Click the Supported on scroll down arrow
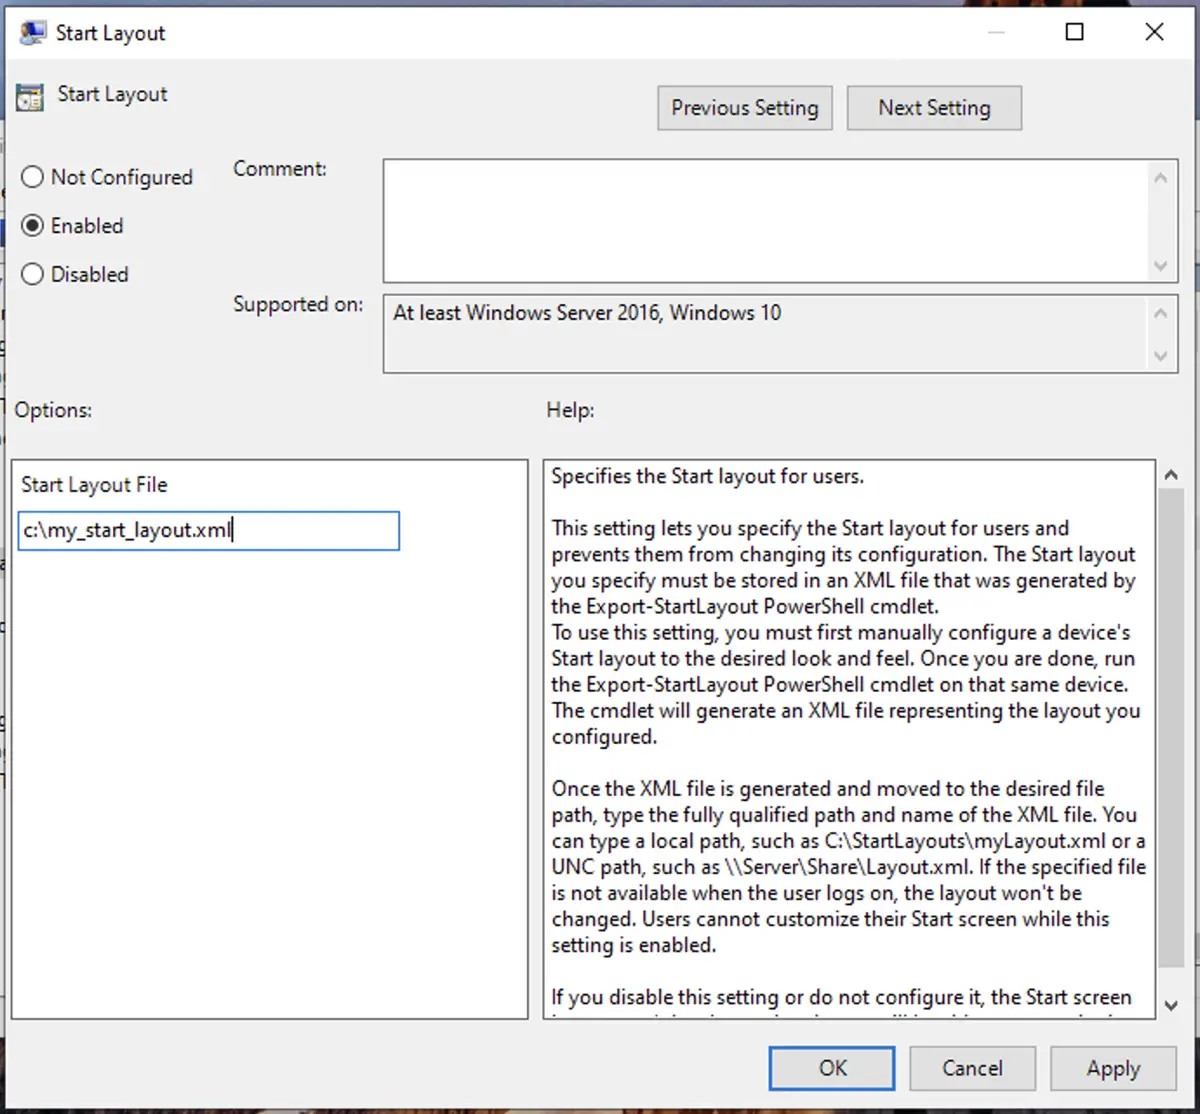This screenshot has height=1114, width=1200. pos(1160,356)
